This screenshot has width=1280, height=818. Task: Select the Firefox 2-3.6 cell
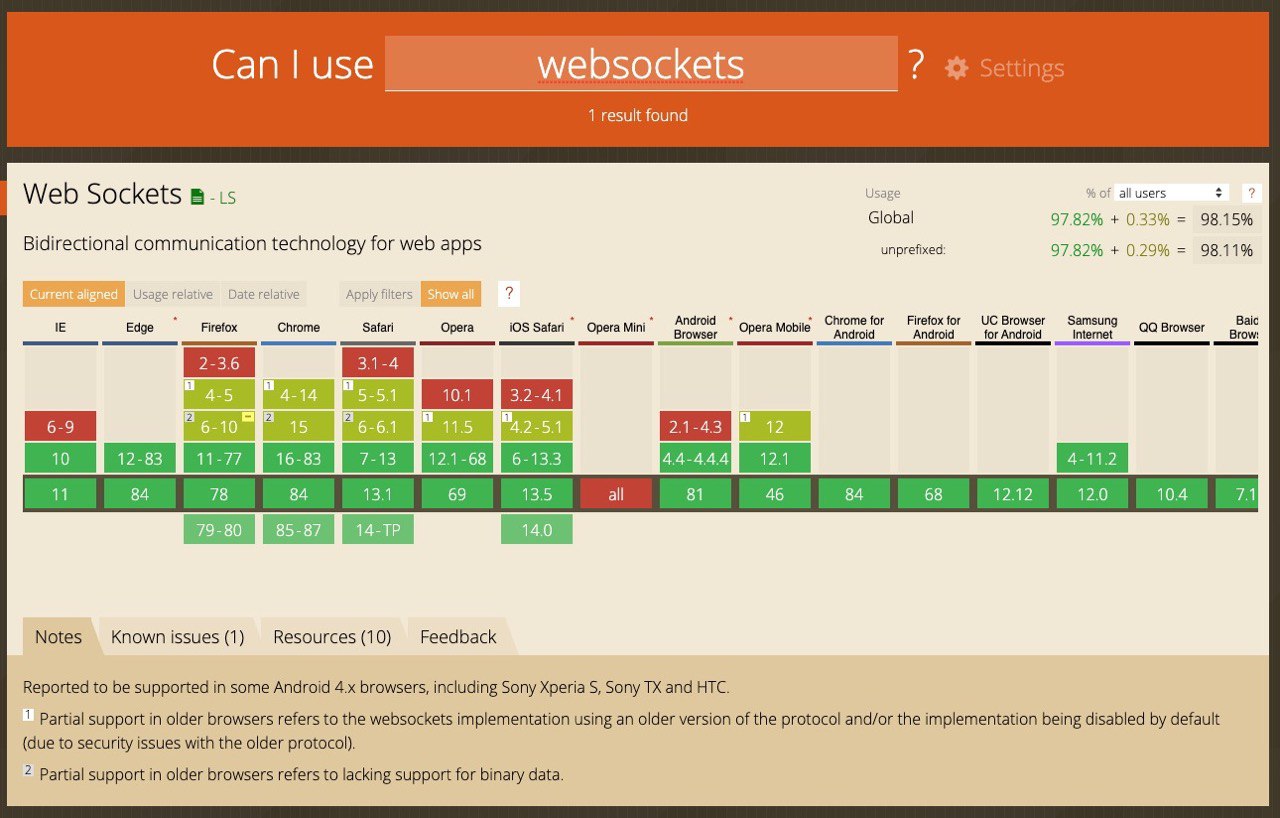tap(219, 362)
